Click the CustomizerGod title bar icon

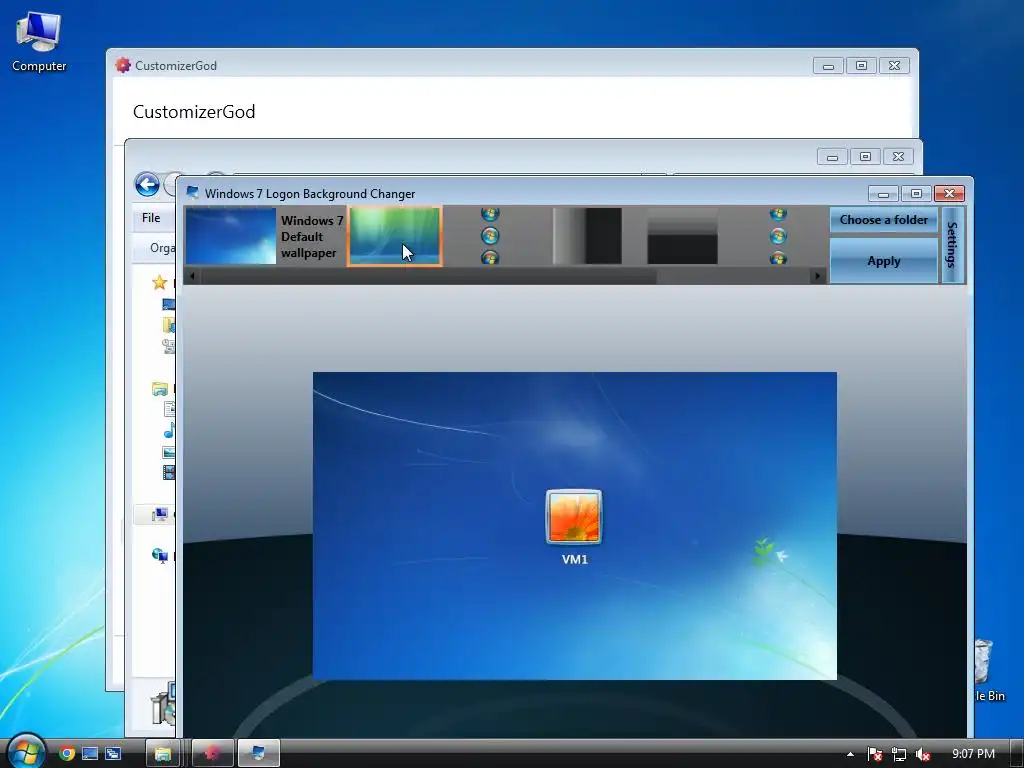(123, 65)
